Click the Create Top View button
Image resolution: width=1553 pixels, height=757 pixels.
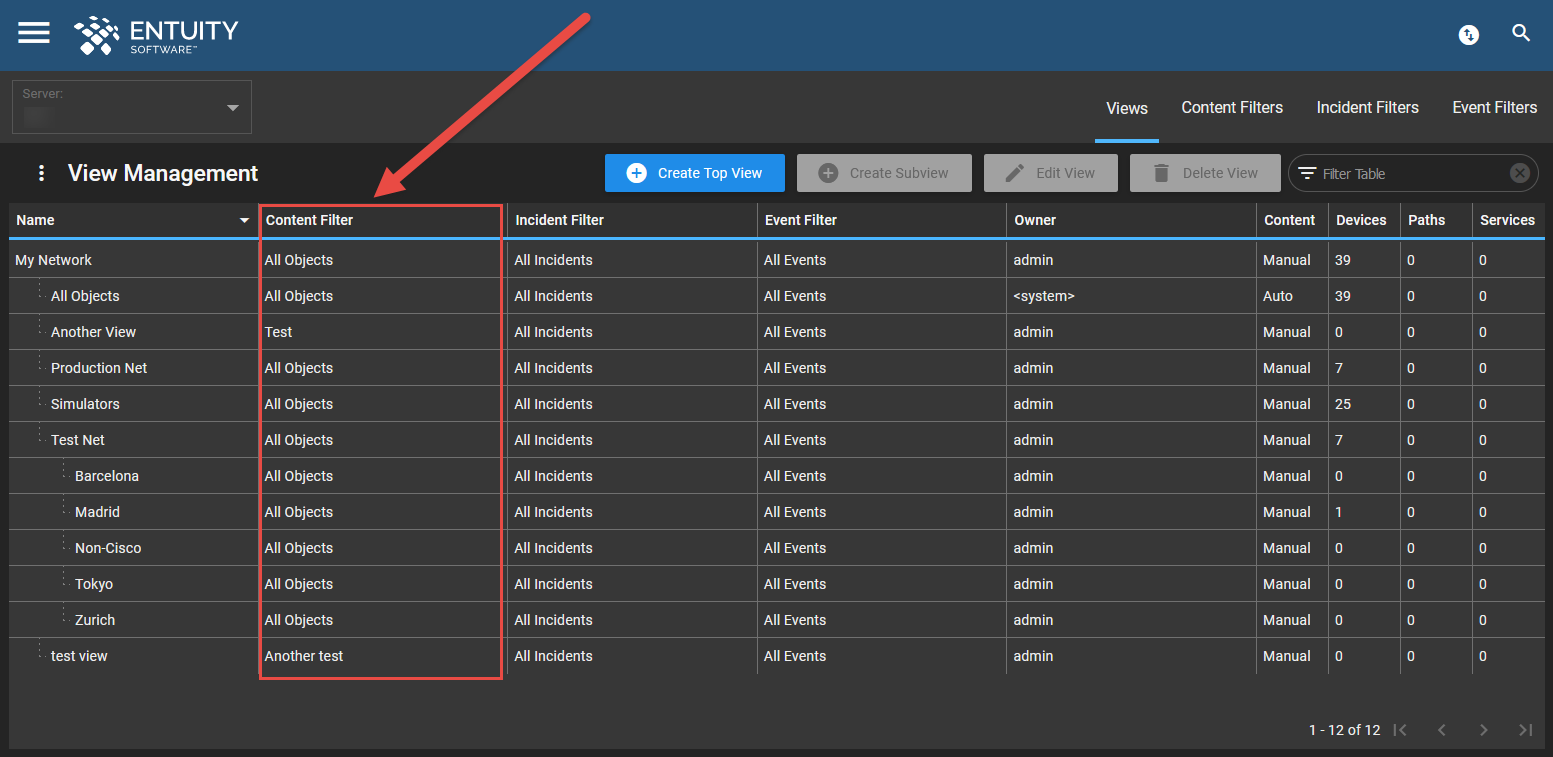click(x=694, y=173)
